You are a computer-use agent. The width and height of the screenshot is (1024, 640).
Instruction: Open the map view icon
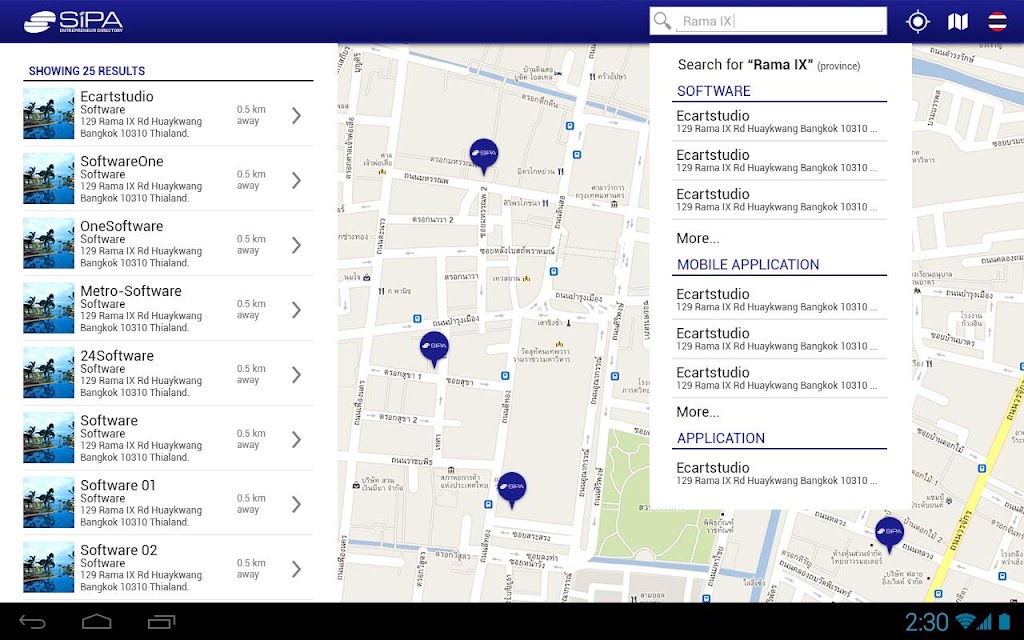(x=957, y=22)
